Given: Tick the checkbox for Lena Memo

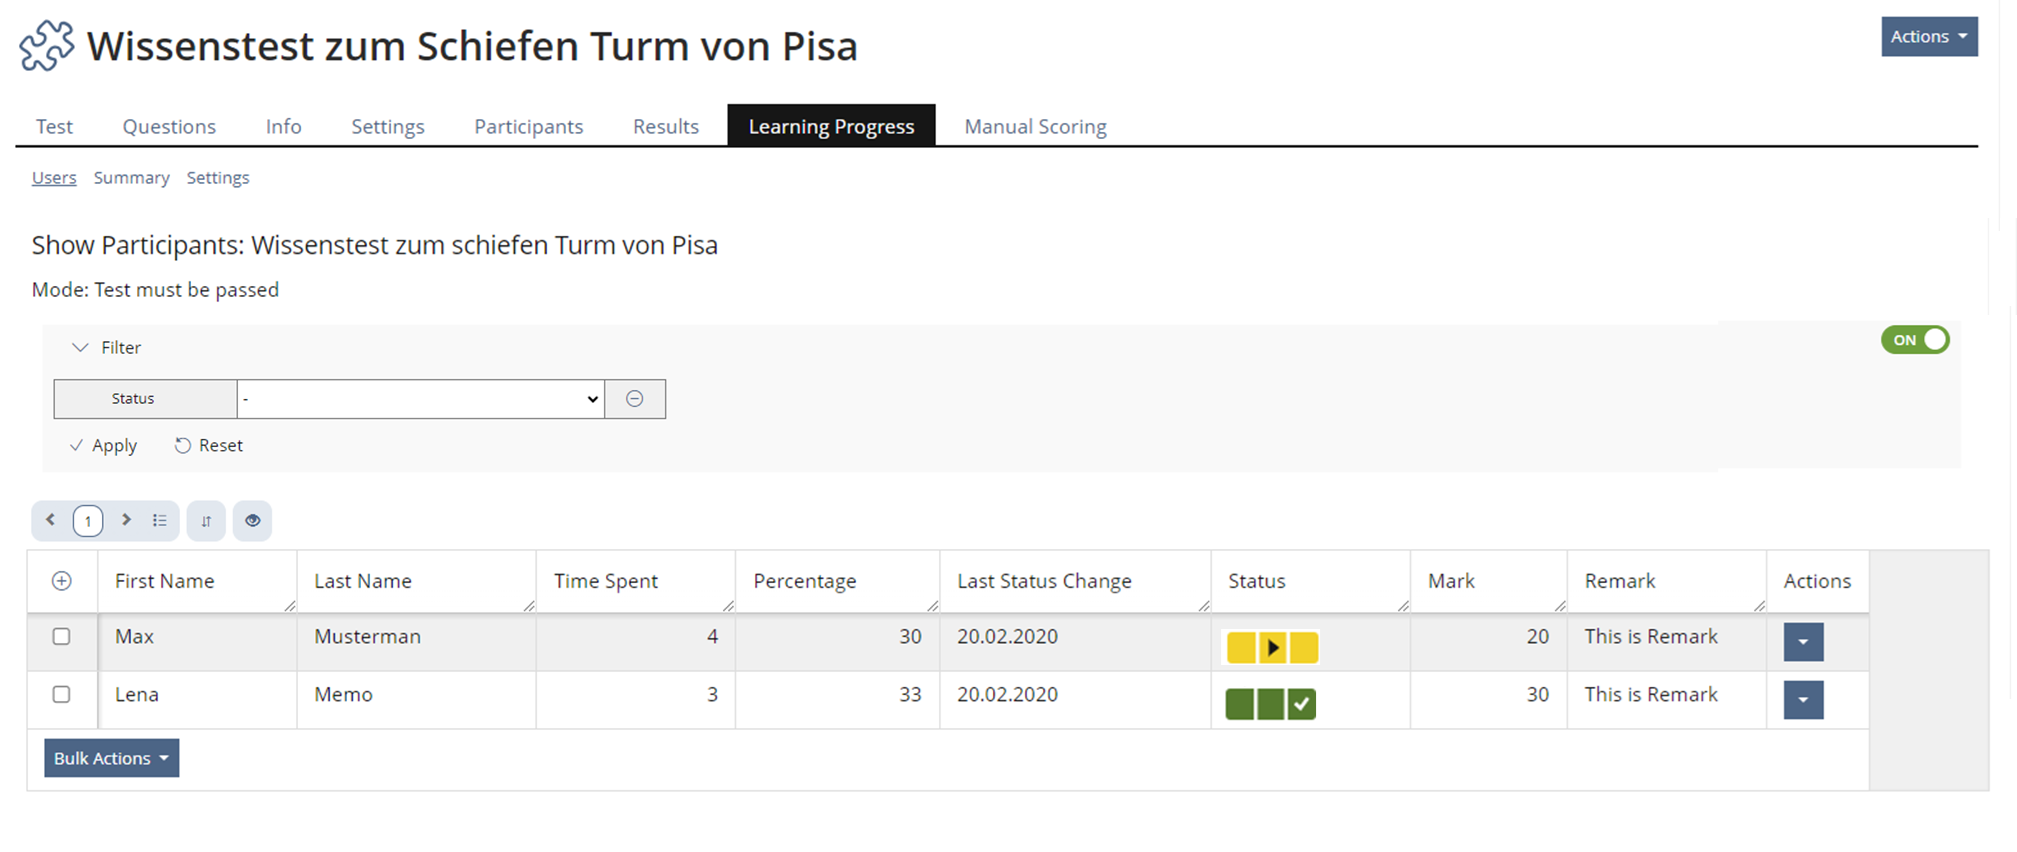Looking at the screenshot, I should pyautogui.click(x=62, y=695).
